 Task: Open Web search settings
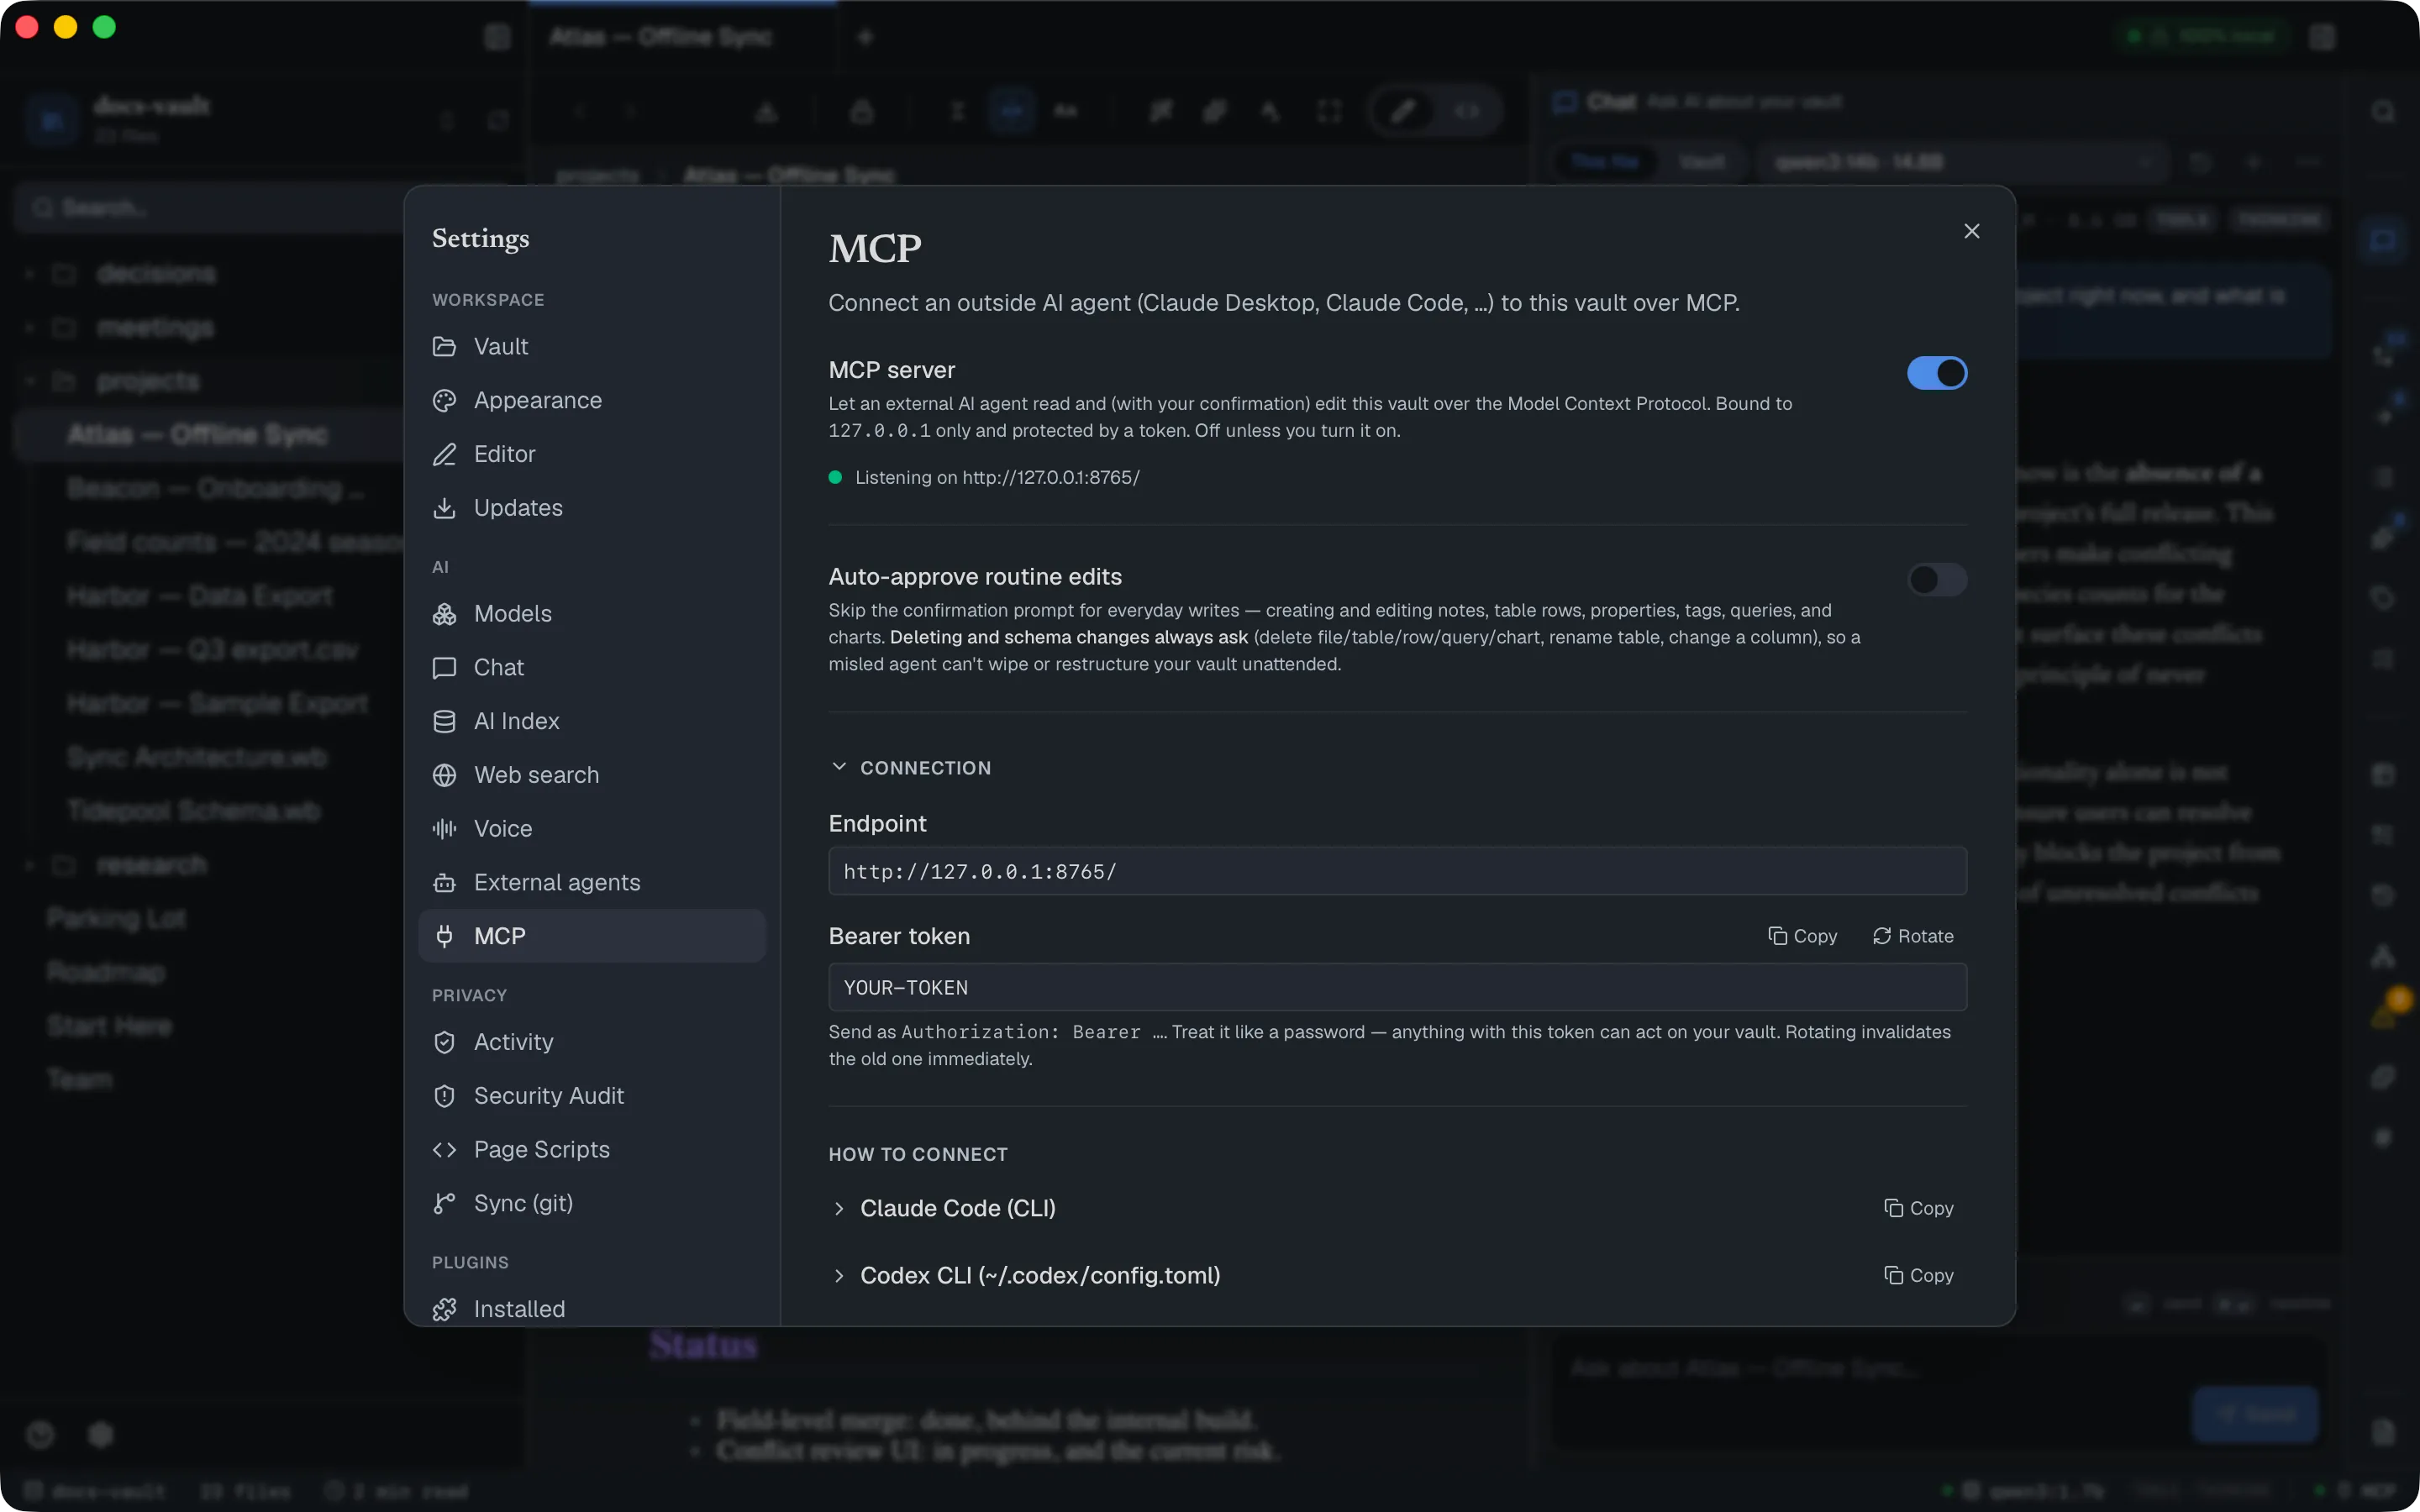click(x=592, y=775)
